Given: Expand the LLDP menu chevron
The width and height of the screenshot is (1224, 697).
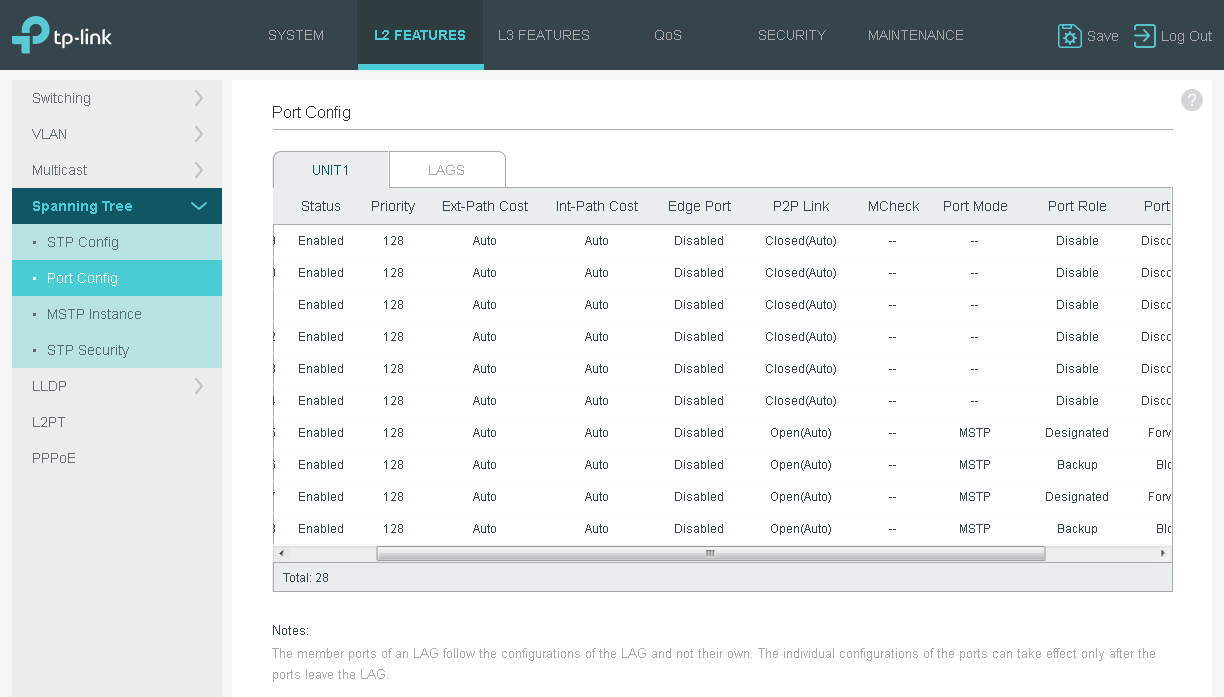Looking at the screenshot, I should (x=199, y=386).
